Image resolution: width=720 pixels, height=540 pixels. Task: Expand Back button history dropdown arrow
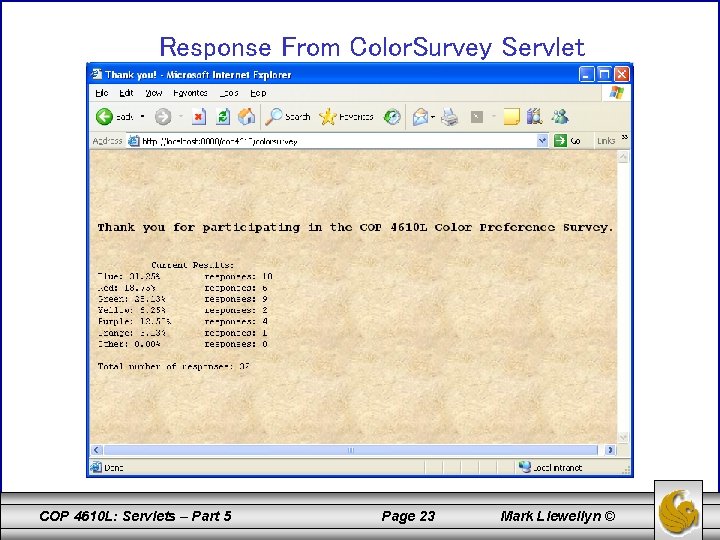point(142,117)
